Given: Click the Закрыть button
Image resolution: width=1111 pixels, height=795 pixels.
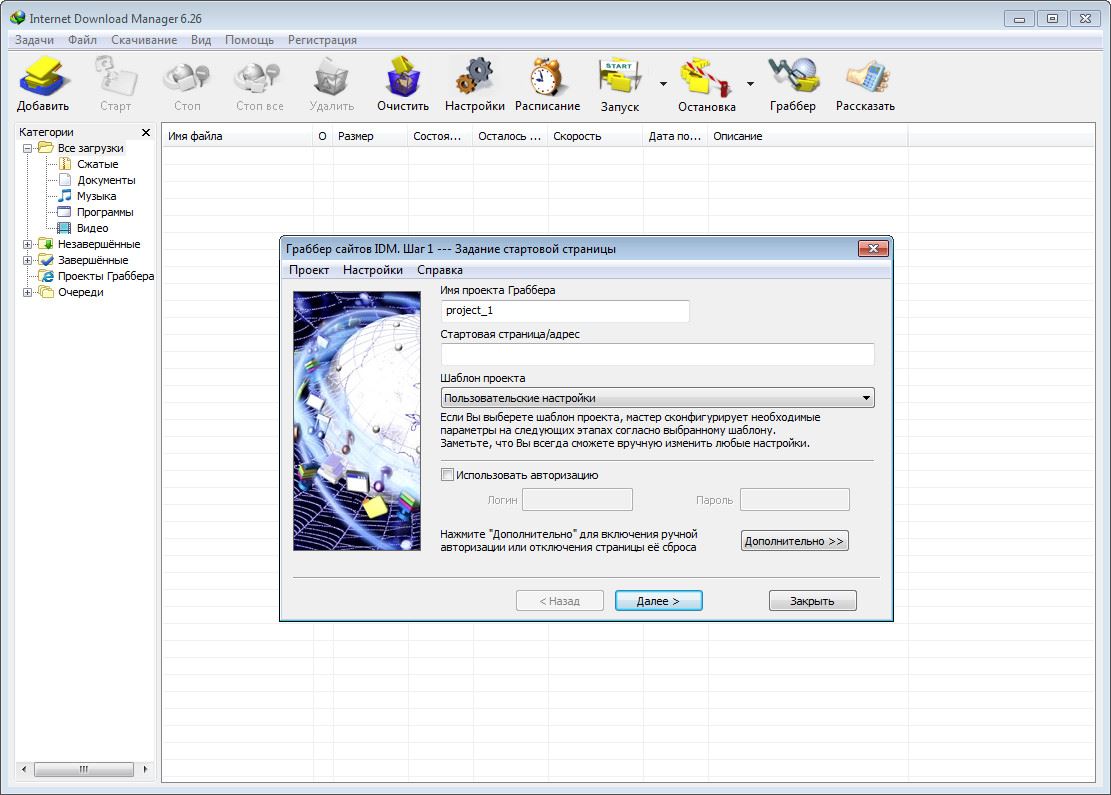Looking at the screenshot, I should (813, 601).
